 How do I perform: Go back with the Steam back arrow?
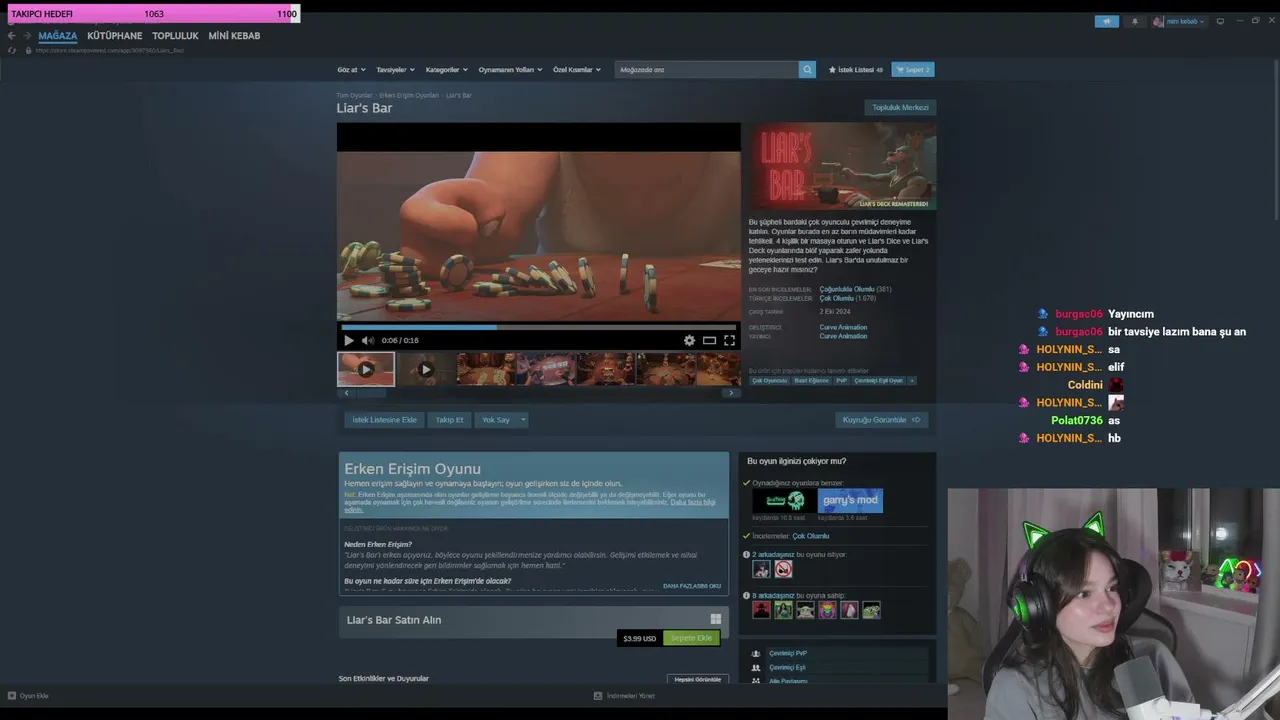pos(12,36)
